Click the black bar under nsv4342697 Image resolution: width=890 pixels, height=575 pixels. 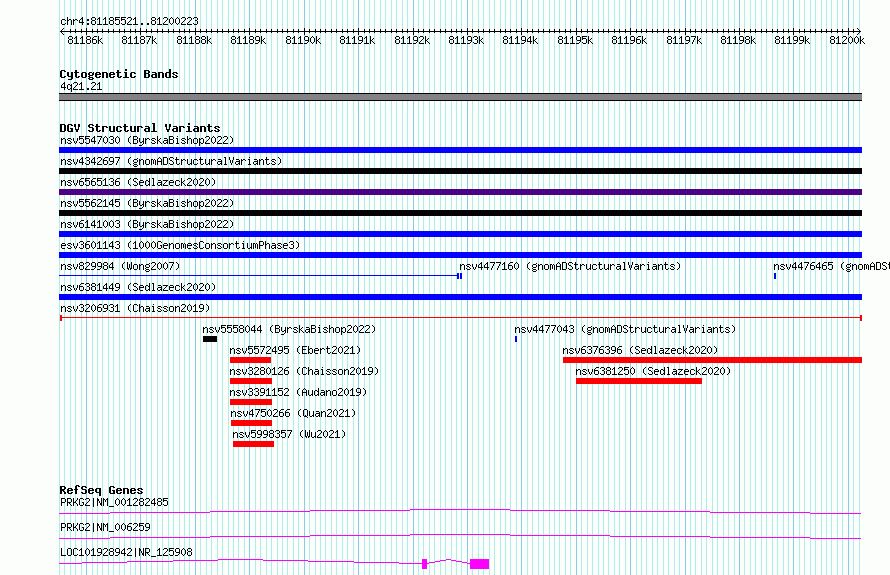point(460,171)
